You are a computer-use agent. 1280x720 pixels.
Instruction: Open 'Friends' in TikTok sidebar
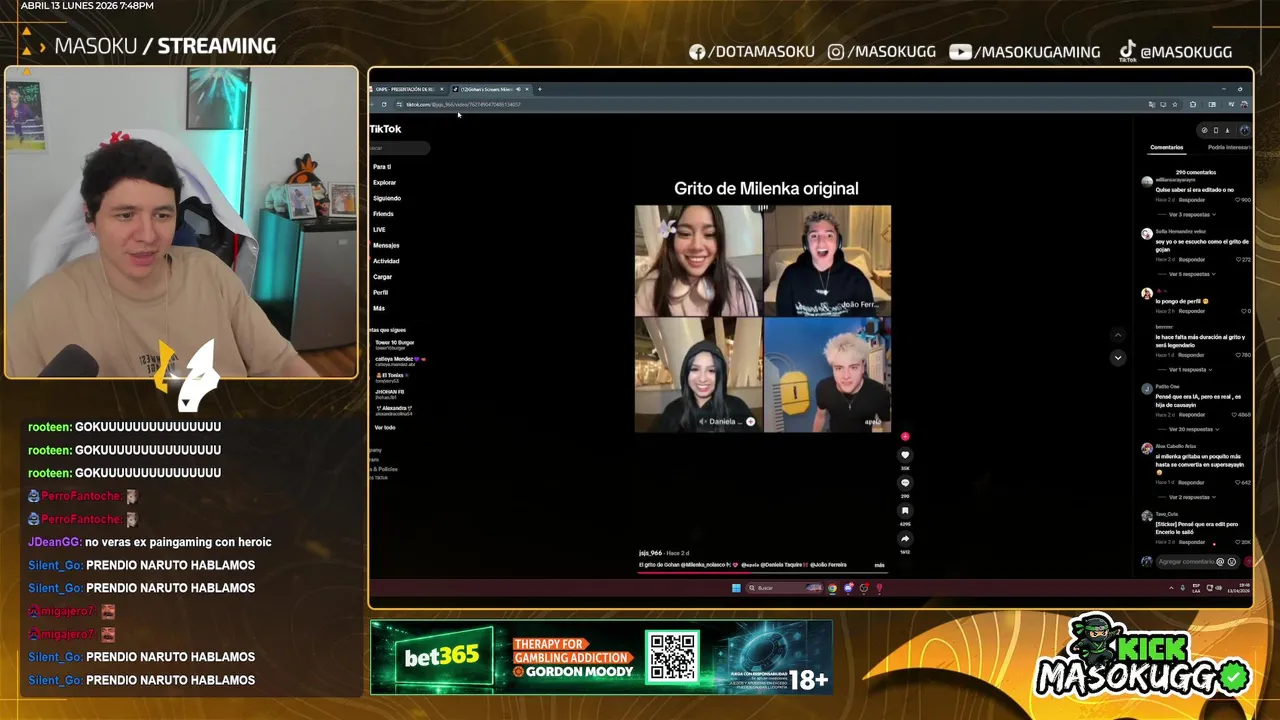pyautogui.click(x=383, y=214)
